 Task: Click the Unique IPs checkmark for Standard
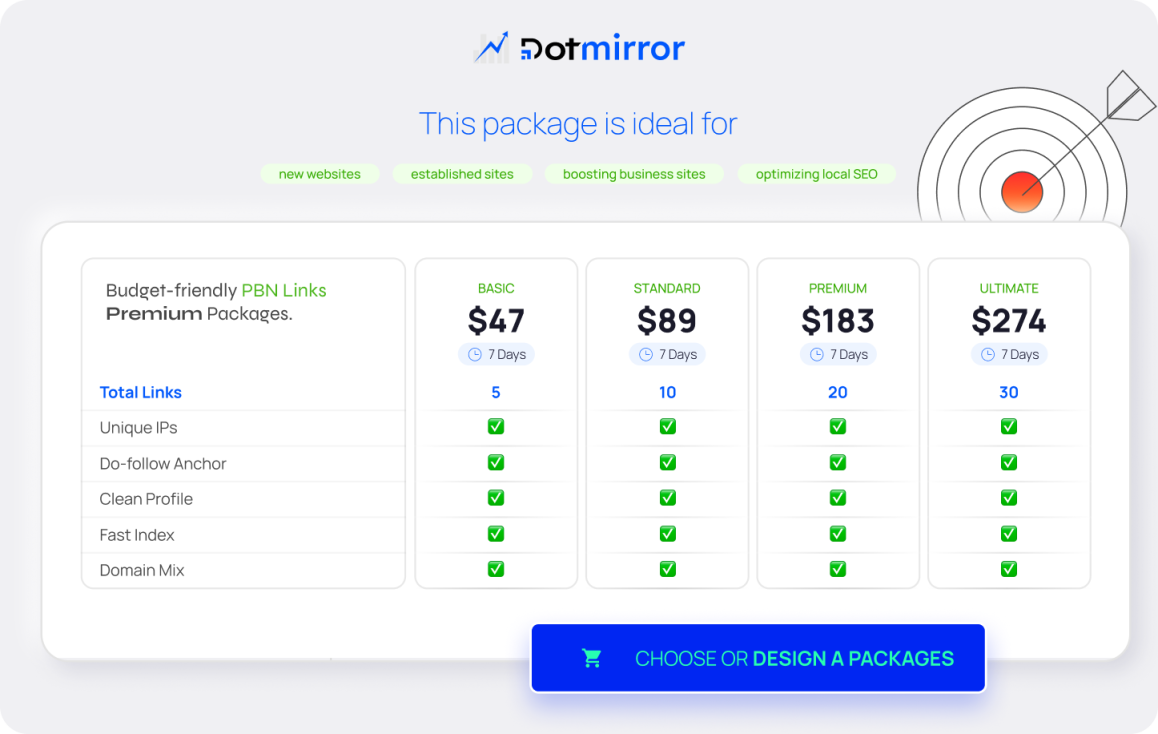pos(668,426)
